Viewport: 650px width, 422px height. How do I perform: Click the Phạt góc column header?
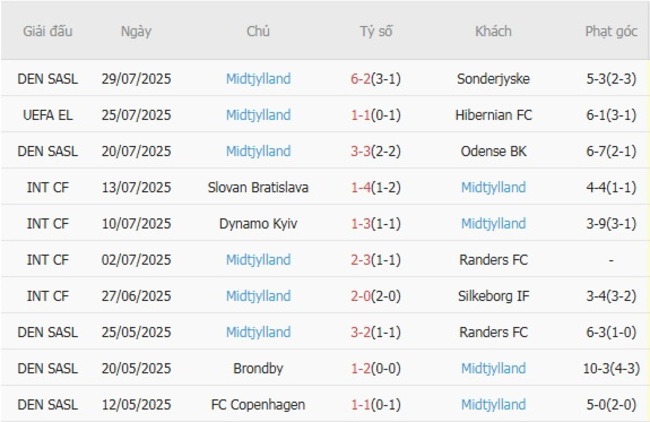[611, 31]
